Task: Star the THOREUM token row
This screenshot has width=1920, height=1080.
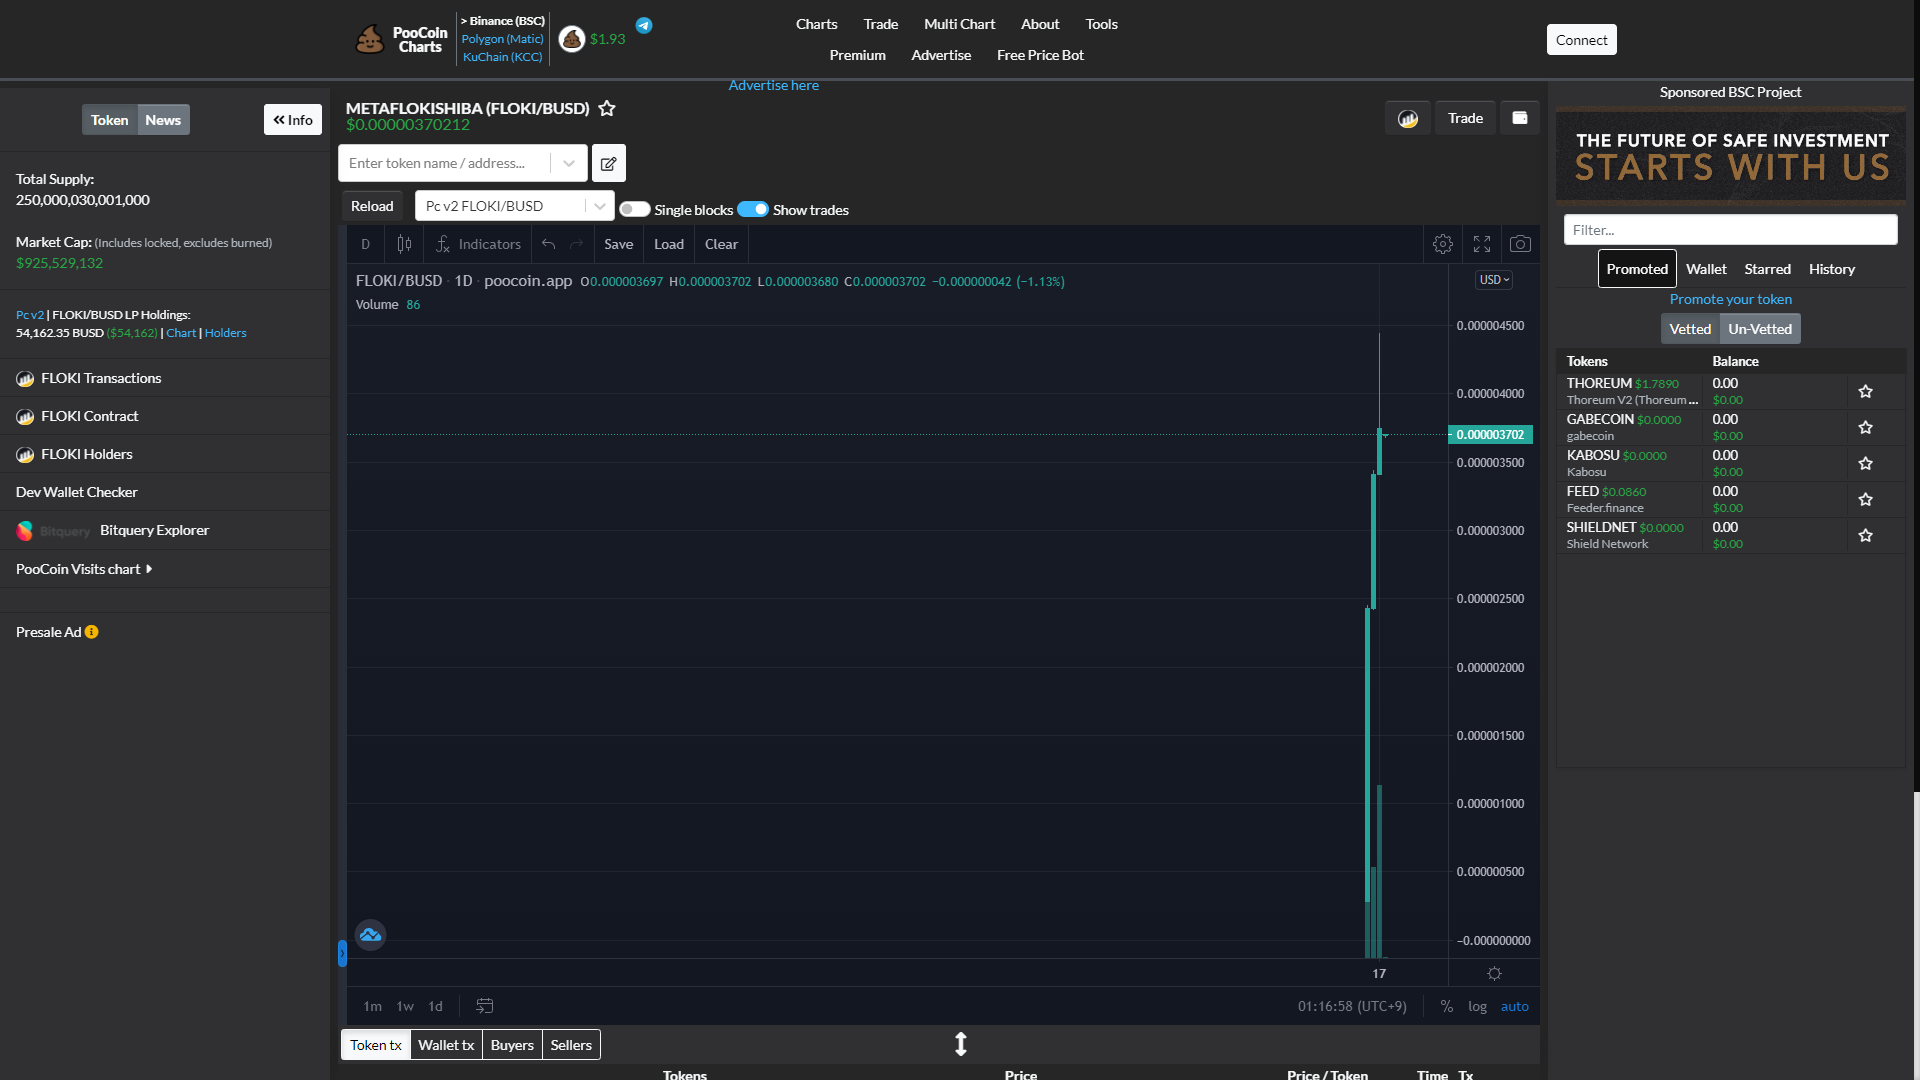Action: coord(1865,392)
